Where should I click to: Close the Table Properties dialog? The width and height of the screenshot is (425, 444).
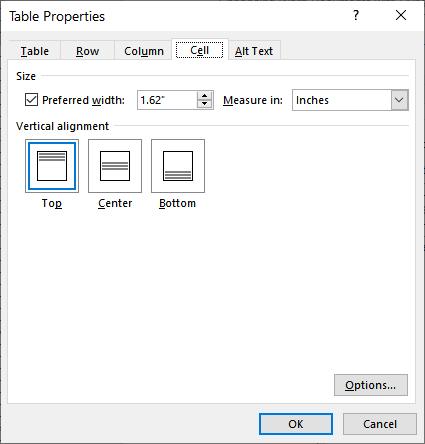click(x=401, y=15)
